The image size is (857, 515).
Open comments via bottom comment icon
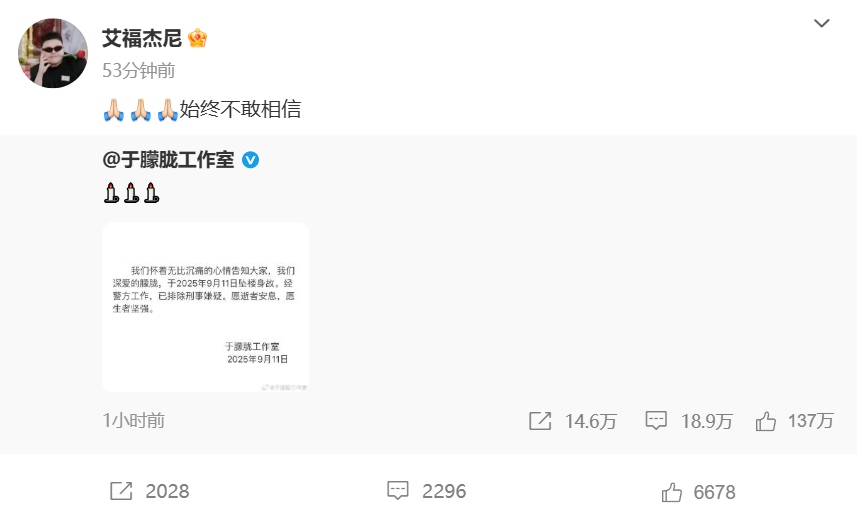[x=398, y=491]
